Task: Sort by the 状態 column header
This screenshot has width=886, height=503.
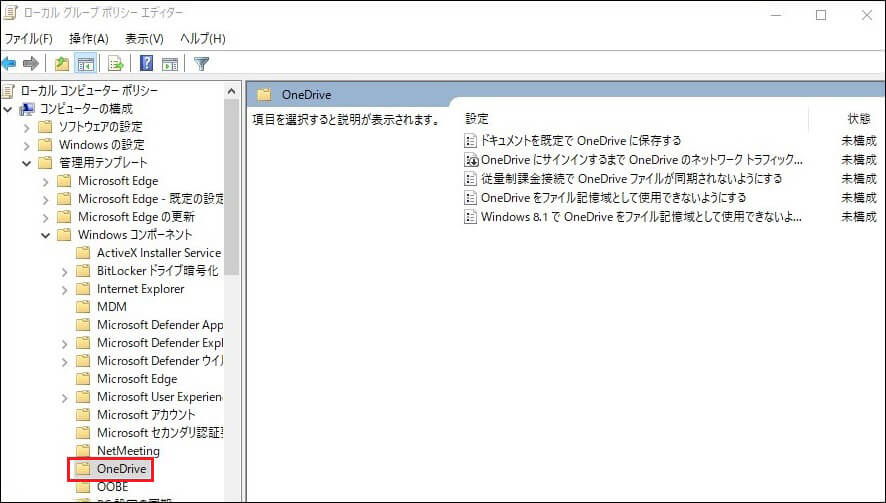Action: (859, 119)
